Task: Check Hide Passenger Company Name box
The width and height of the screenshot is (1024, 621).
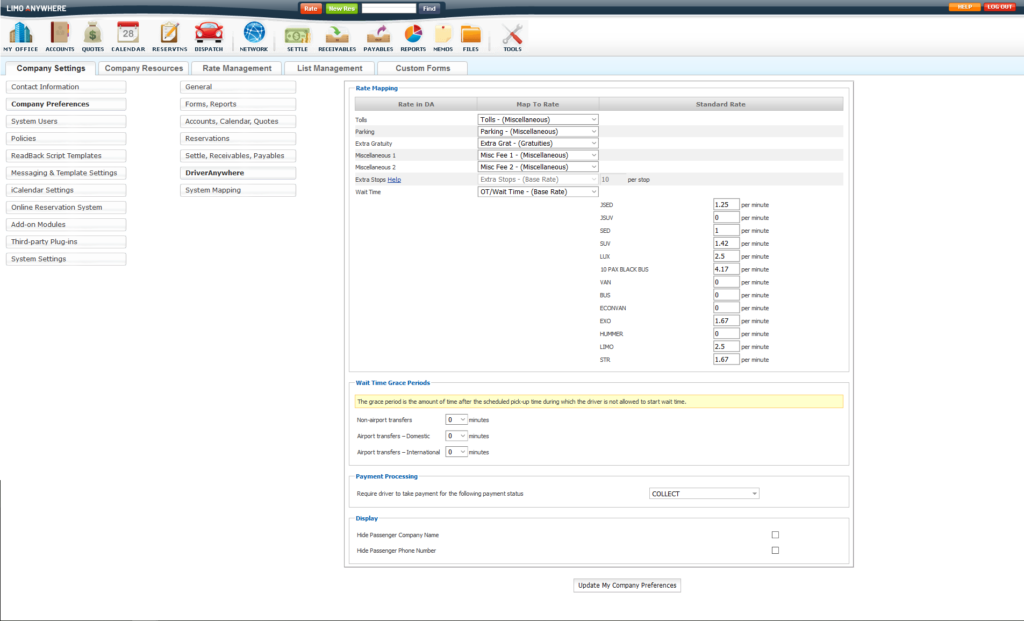Action: pyautogui.click(x=775, y=535)
